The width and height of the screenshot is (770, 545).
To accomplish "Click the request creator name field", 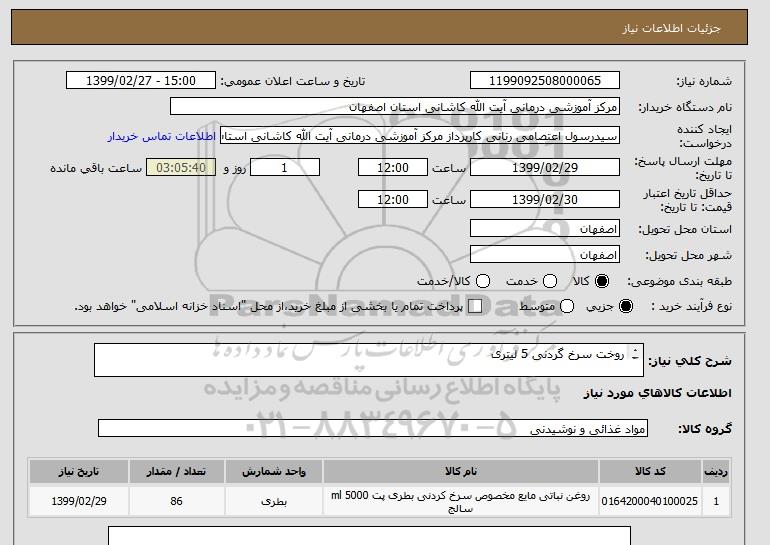I will [420, 136].
